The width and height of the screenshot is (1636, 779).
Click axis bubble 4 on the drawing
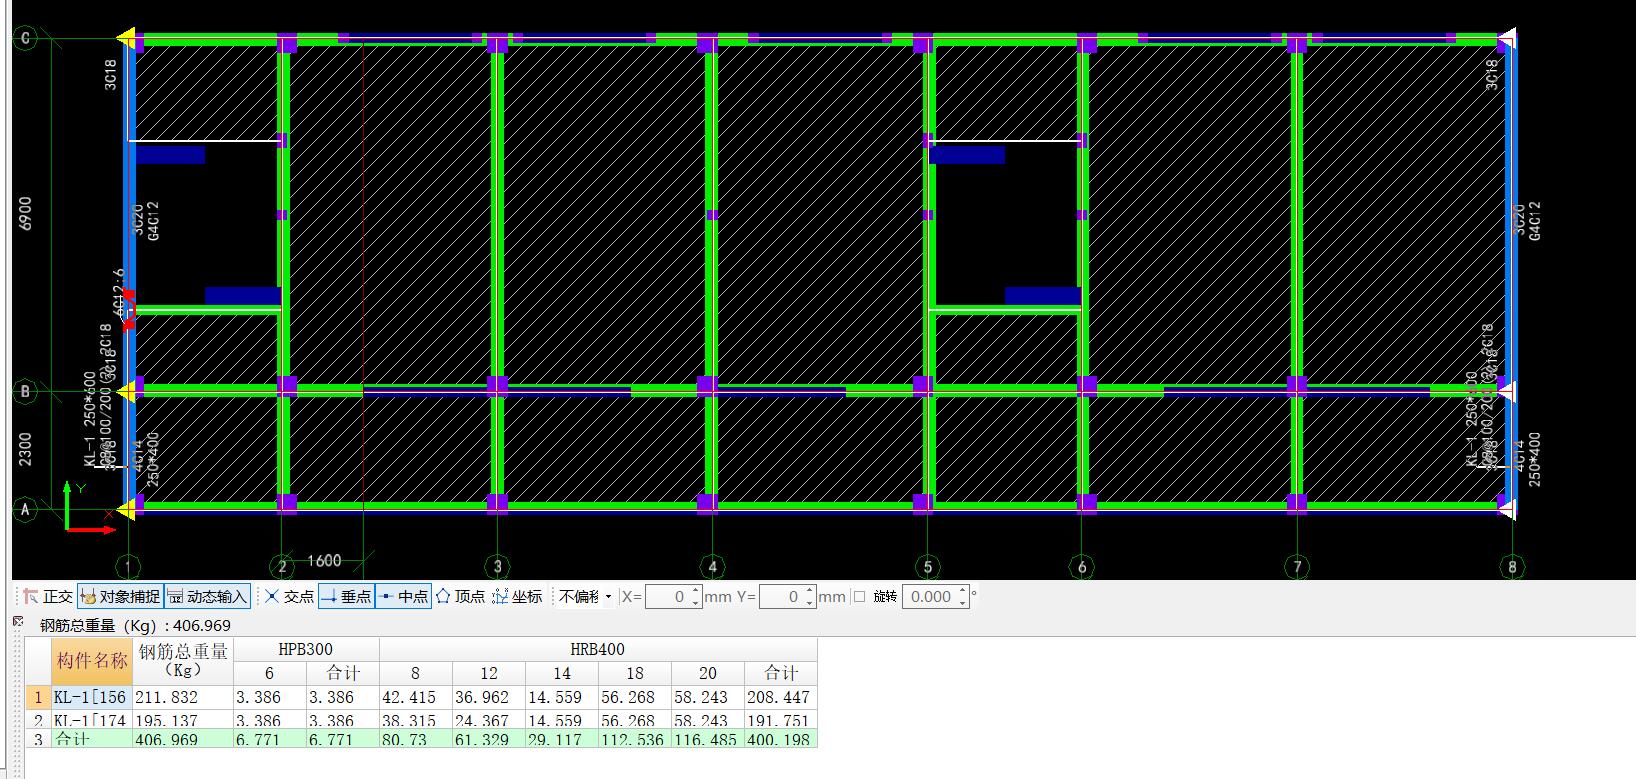coord(712,567)
